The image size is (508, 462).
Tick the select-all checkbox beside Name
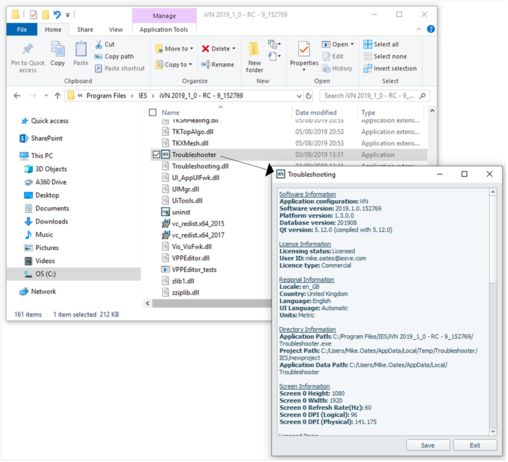tap(153, 113)
